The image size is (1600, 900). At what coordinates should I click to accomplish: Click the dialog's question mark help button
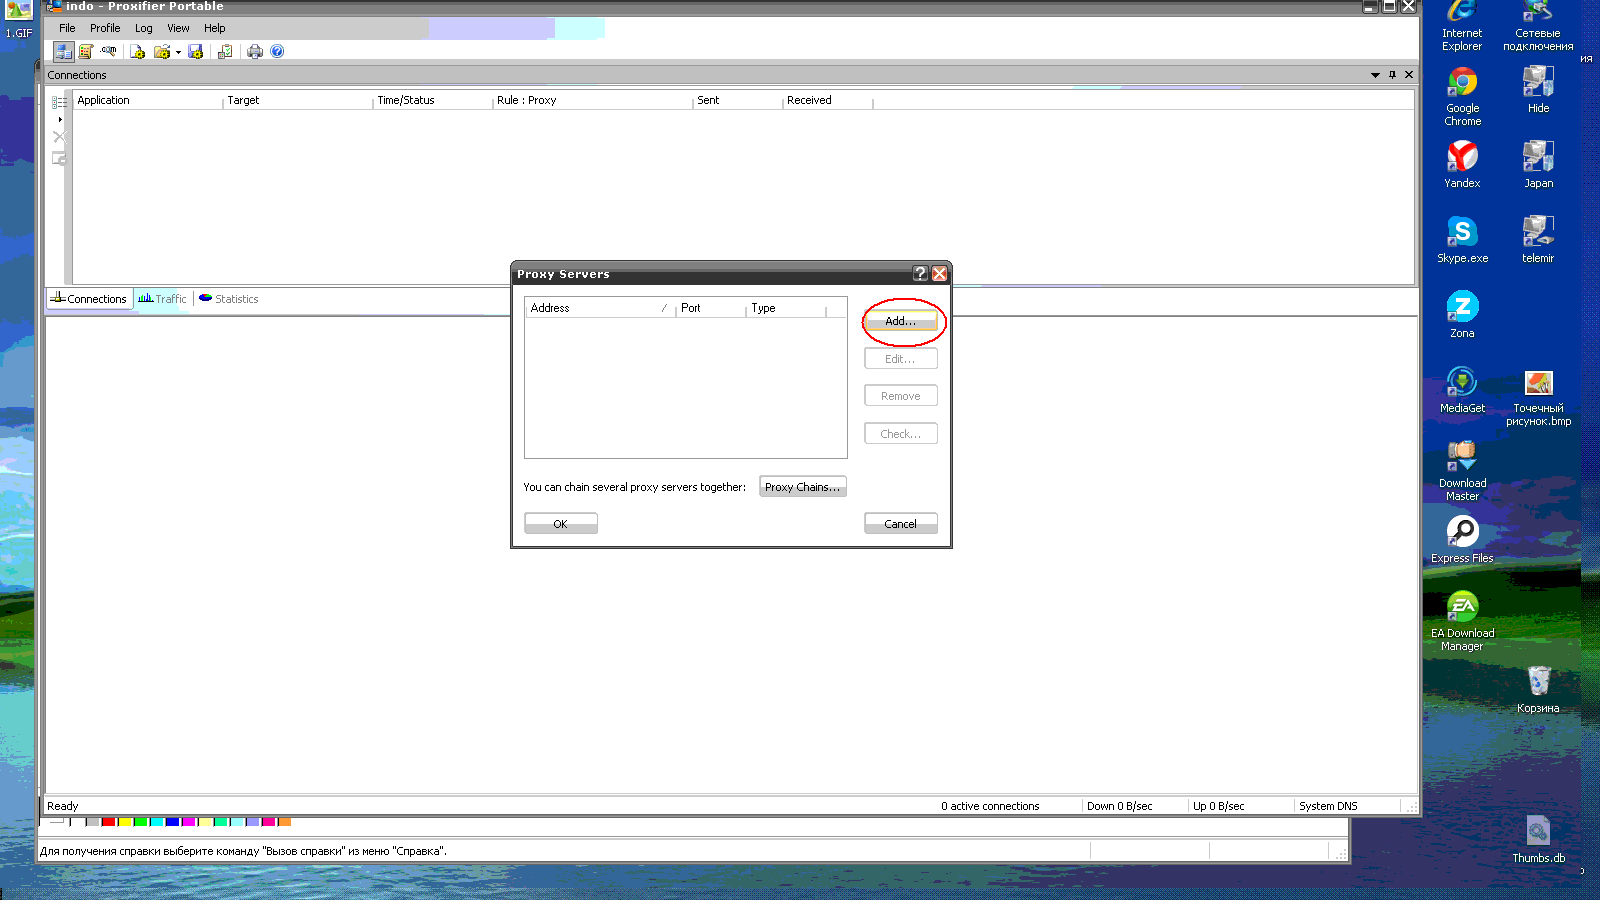coord(921,274)
